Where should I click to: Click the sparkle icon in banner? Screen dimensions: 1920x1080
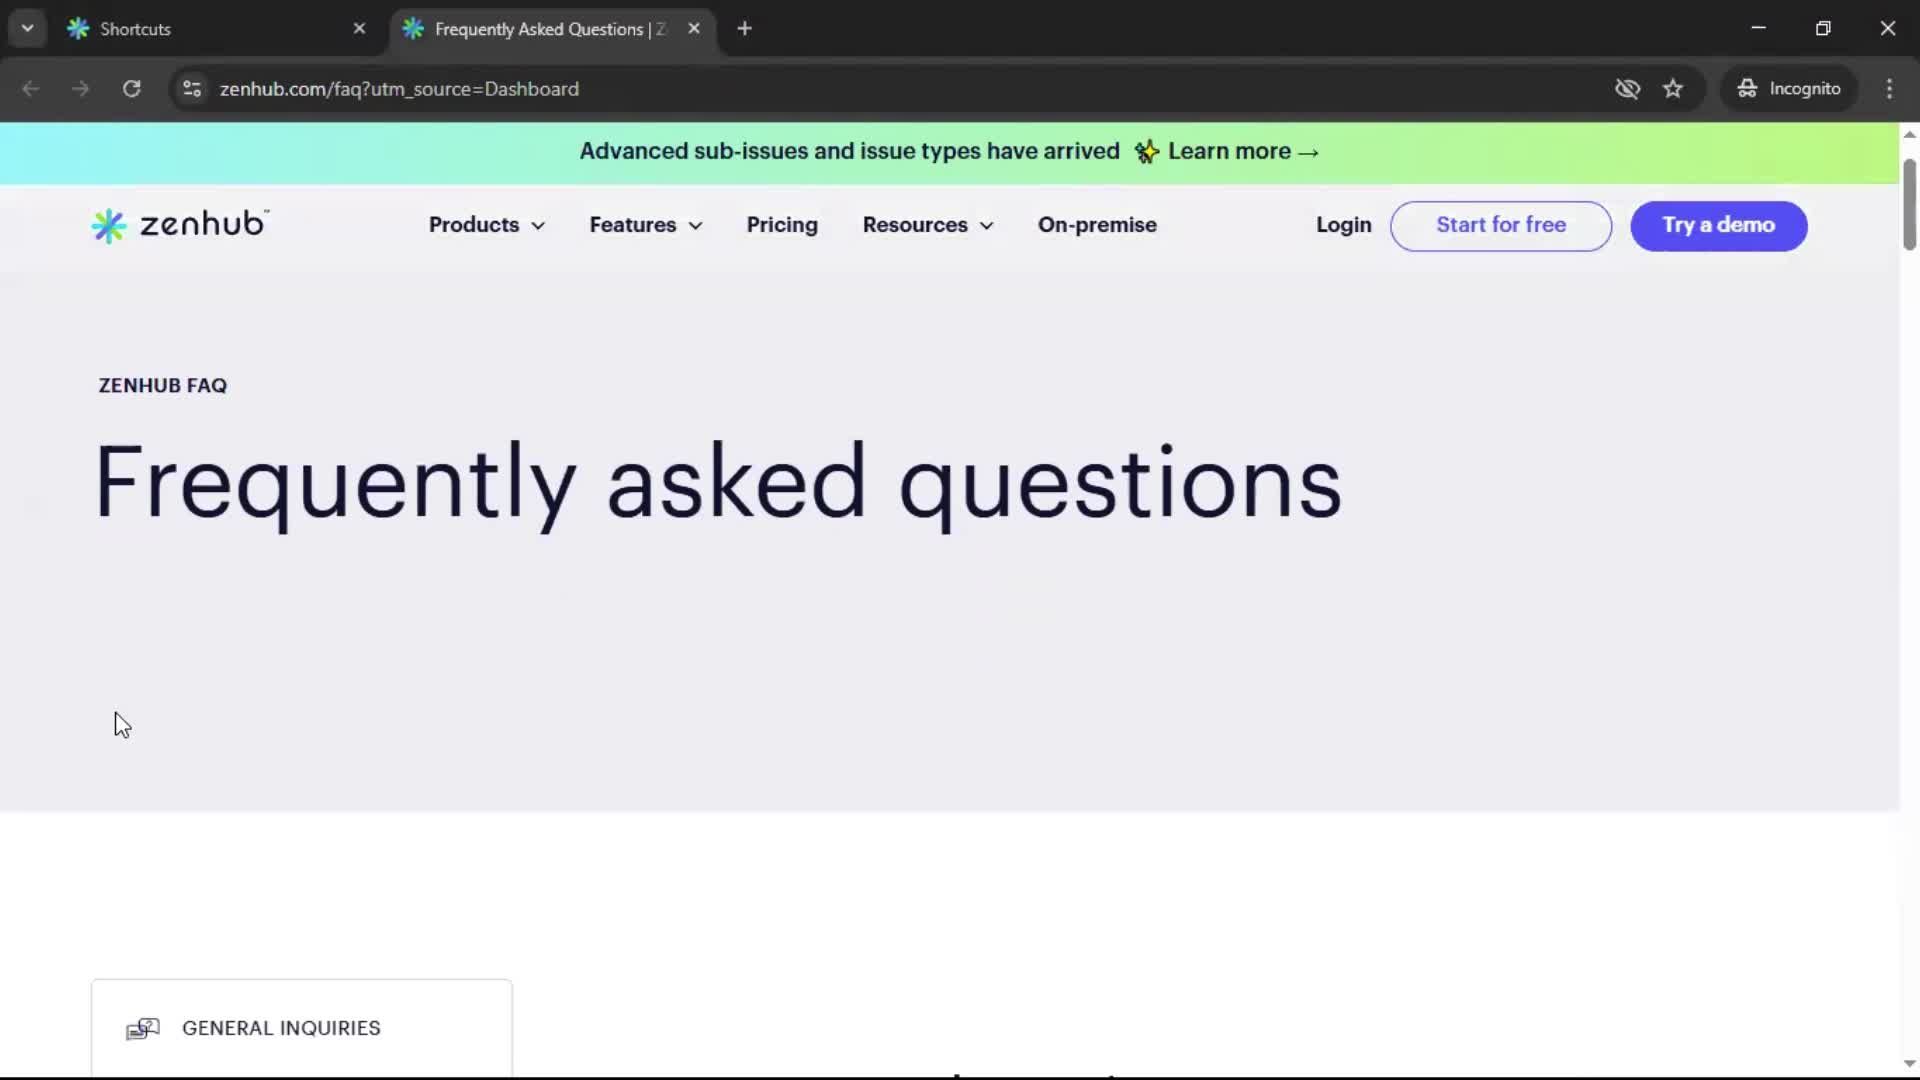click(1147, 151)
